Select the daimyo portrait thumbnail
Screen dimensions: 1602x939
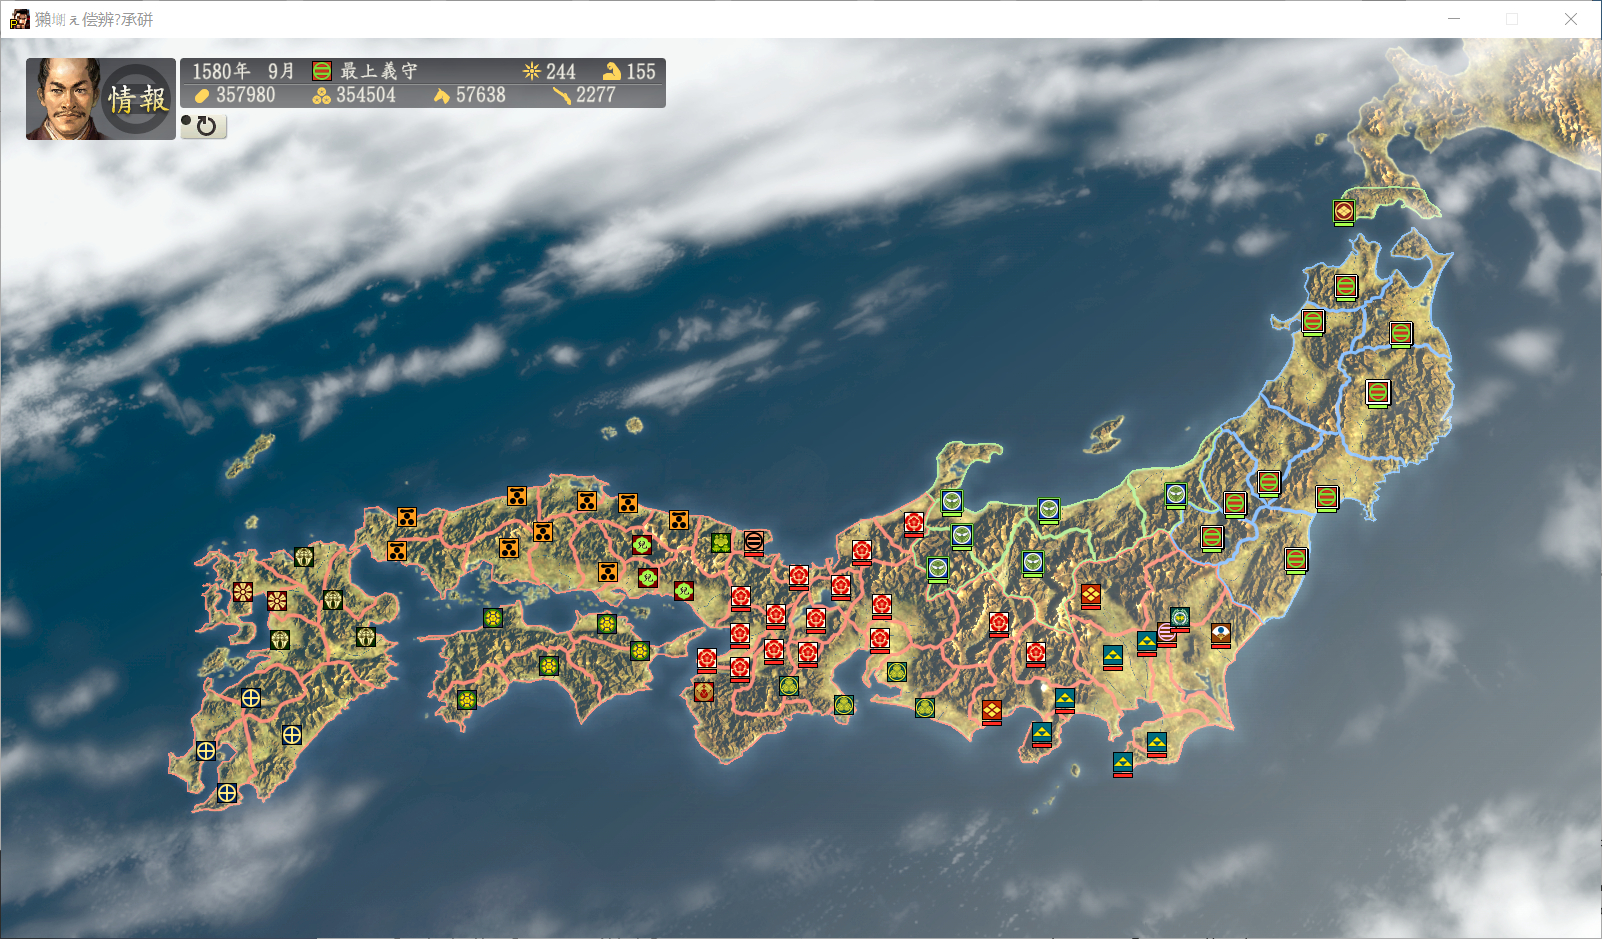point(64,99)
